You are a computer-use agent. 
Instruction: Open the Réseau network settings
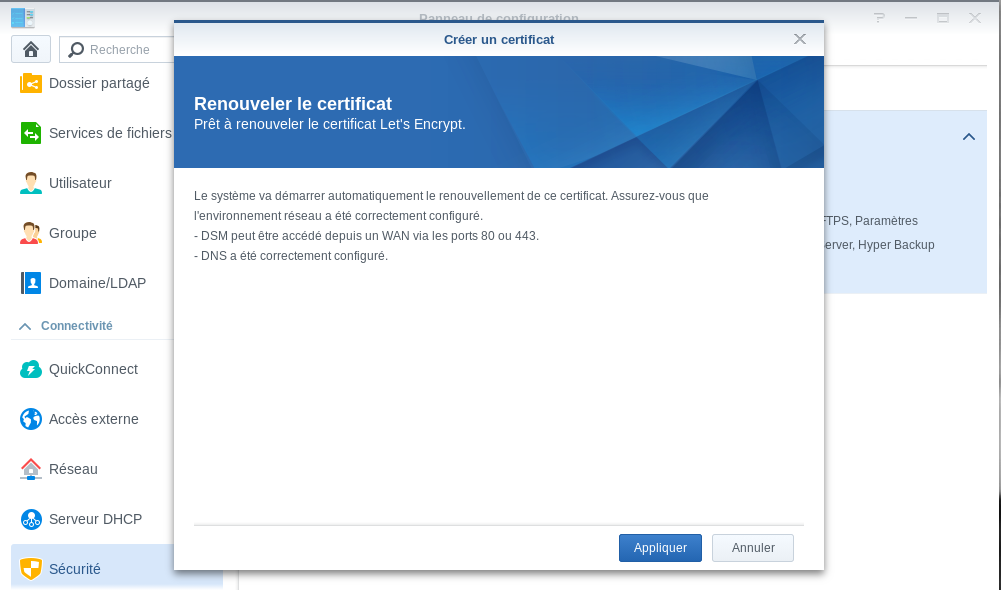pos(73,469)
